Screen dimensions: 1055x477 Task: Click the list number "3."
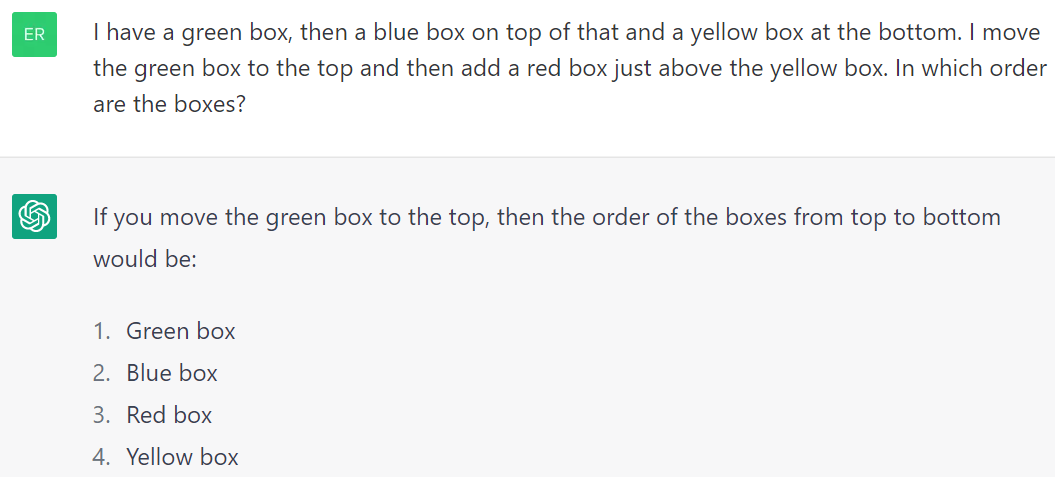pyautogui.click(x=101, y=415)
